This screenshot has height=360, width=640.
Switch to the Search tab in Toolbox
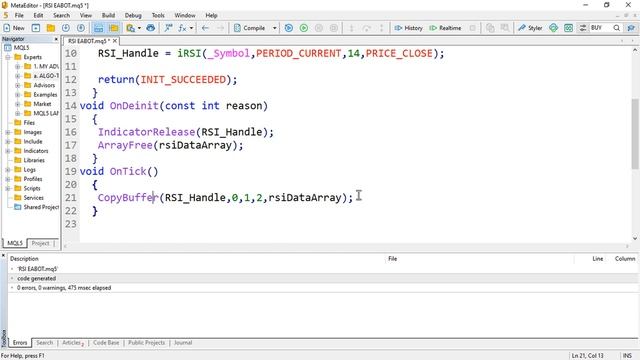[44, 343]
